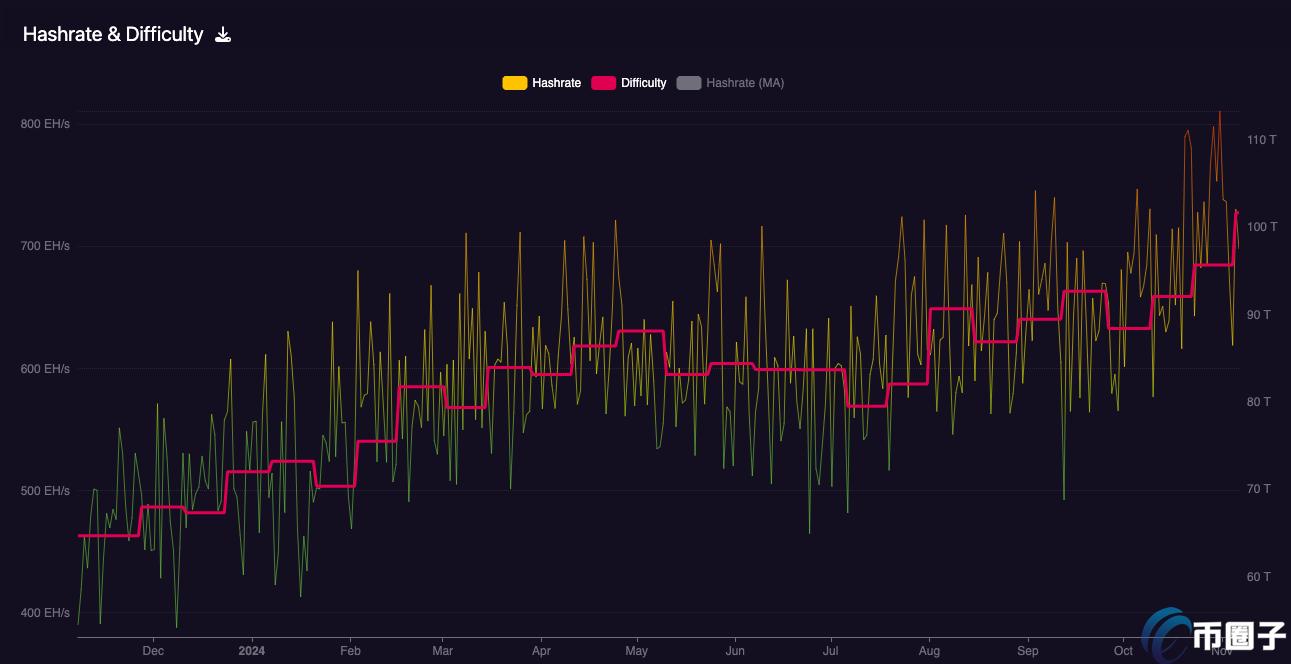Enable the Hashrate (MA) legend label

[x=745, y=83]
